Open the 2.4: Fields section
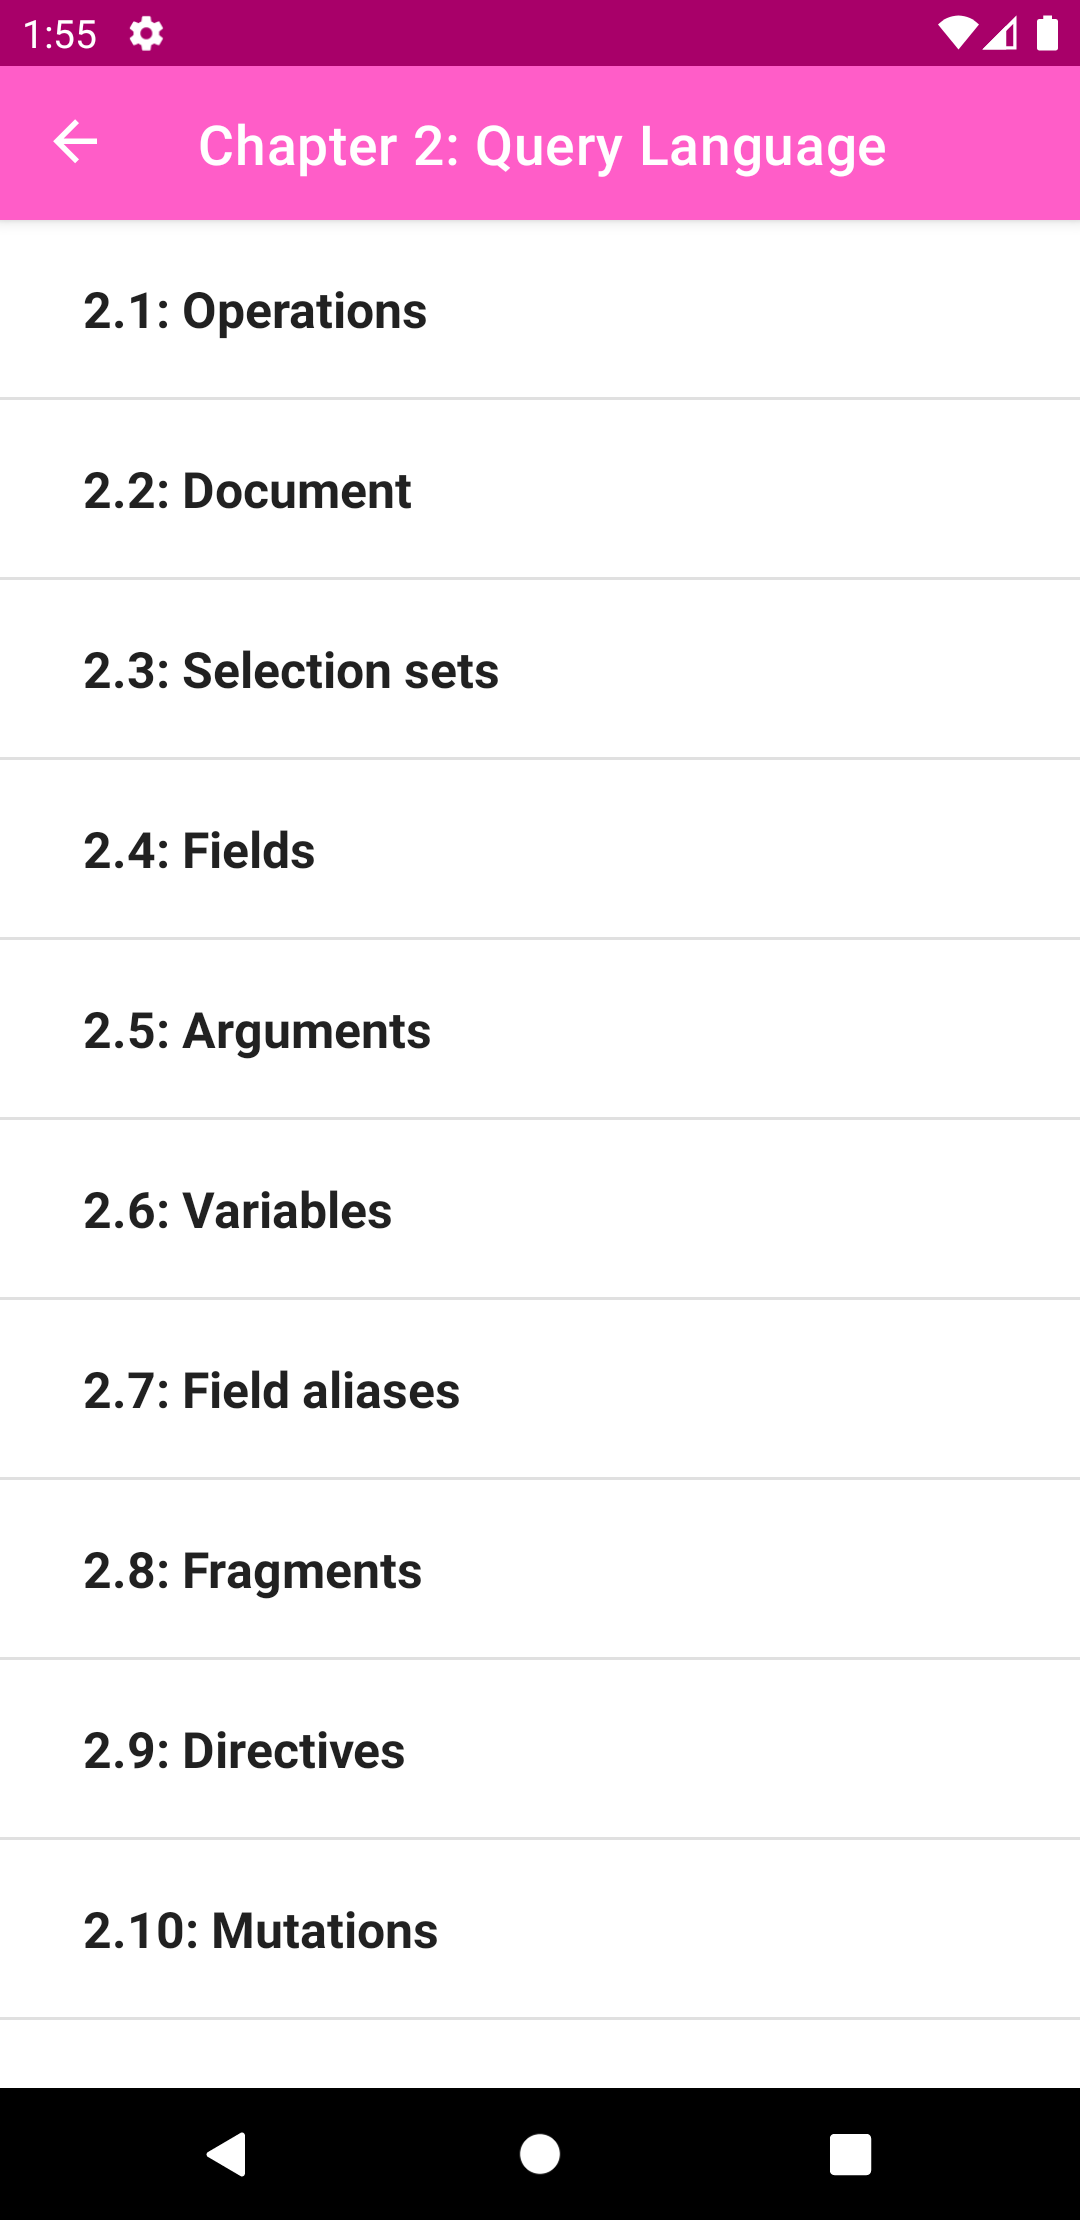Screen dimensions: 1080x2220 pyautogui.click(x=540, y=850)
